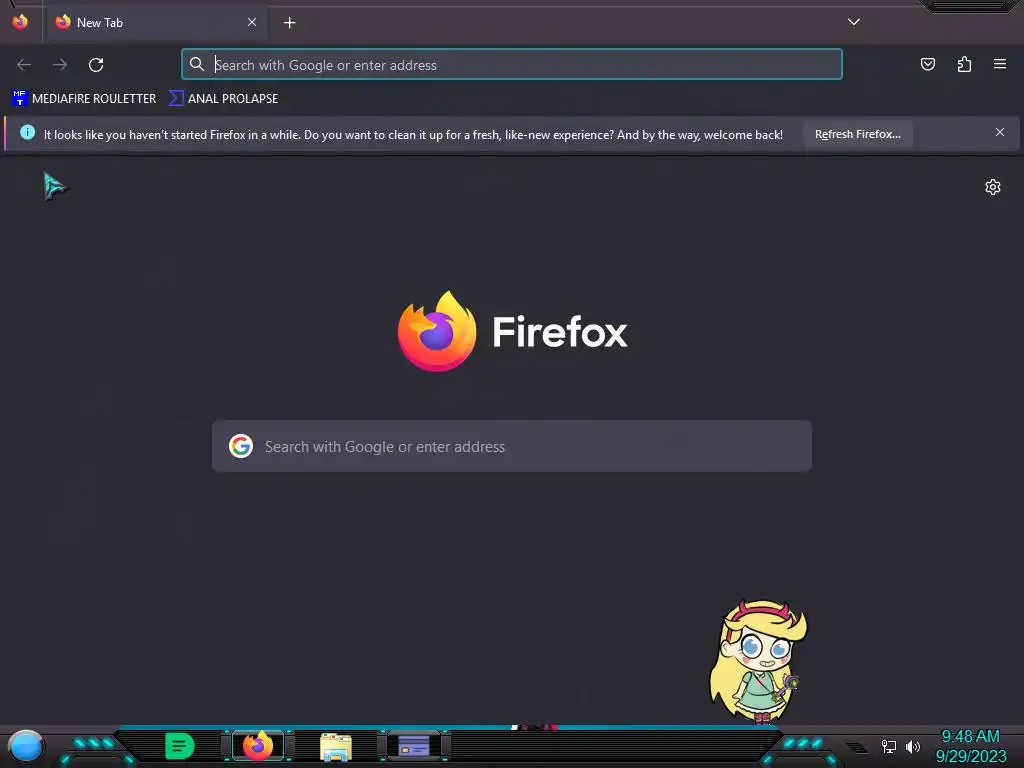Click the cartoon girl desktop mascot

click(758, 661)
